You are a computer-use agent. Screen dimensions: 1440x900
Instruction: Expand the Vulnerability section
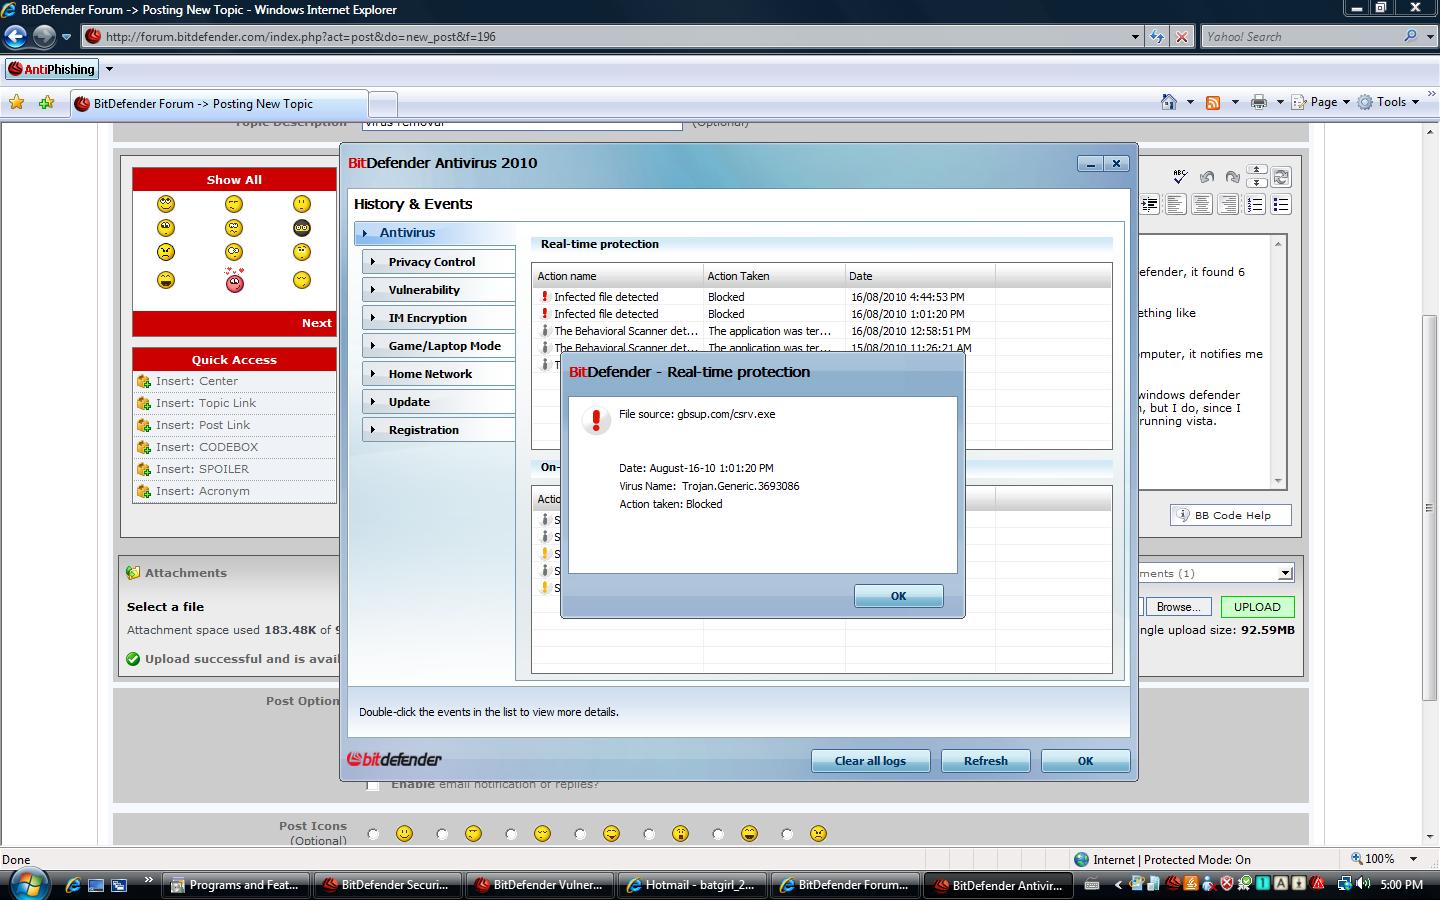click(x=439, y=290)
